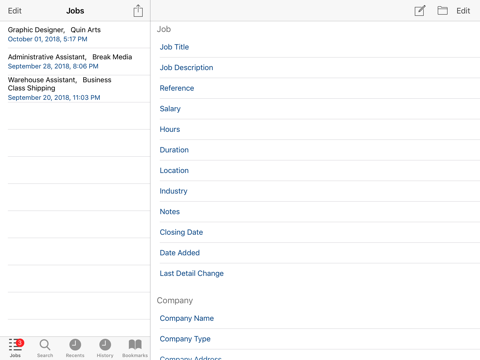Screen dimensions: 480x360
Task: Click the October 01, 2018 date text
Action: 47,39
